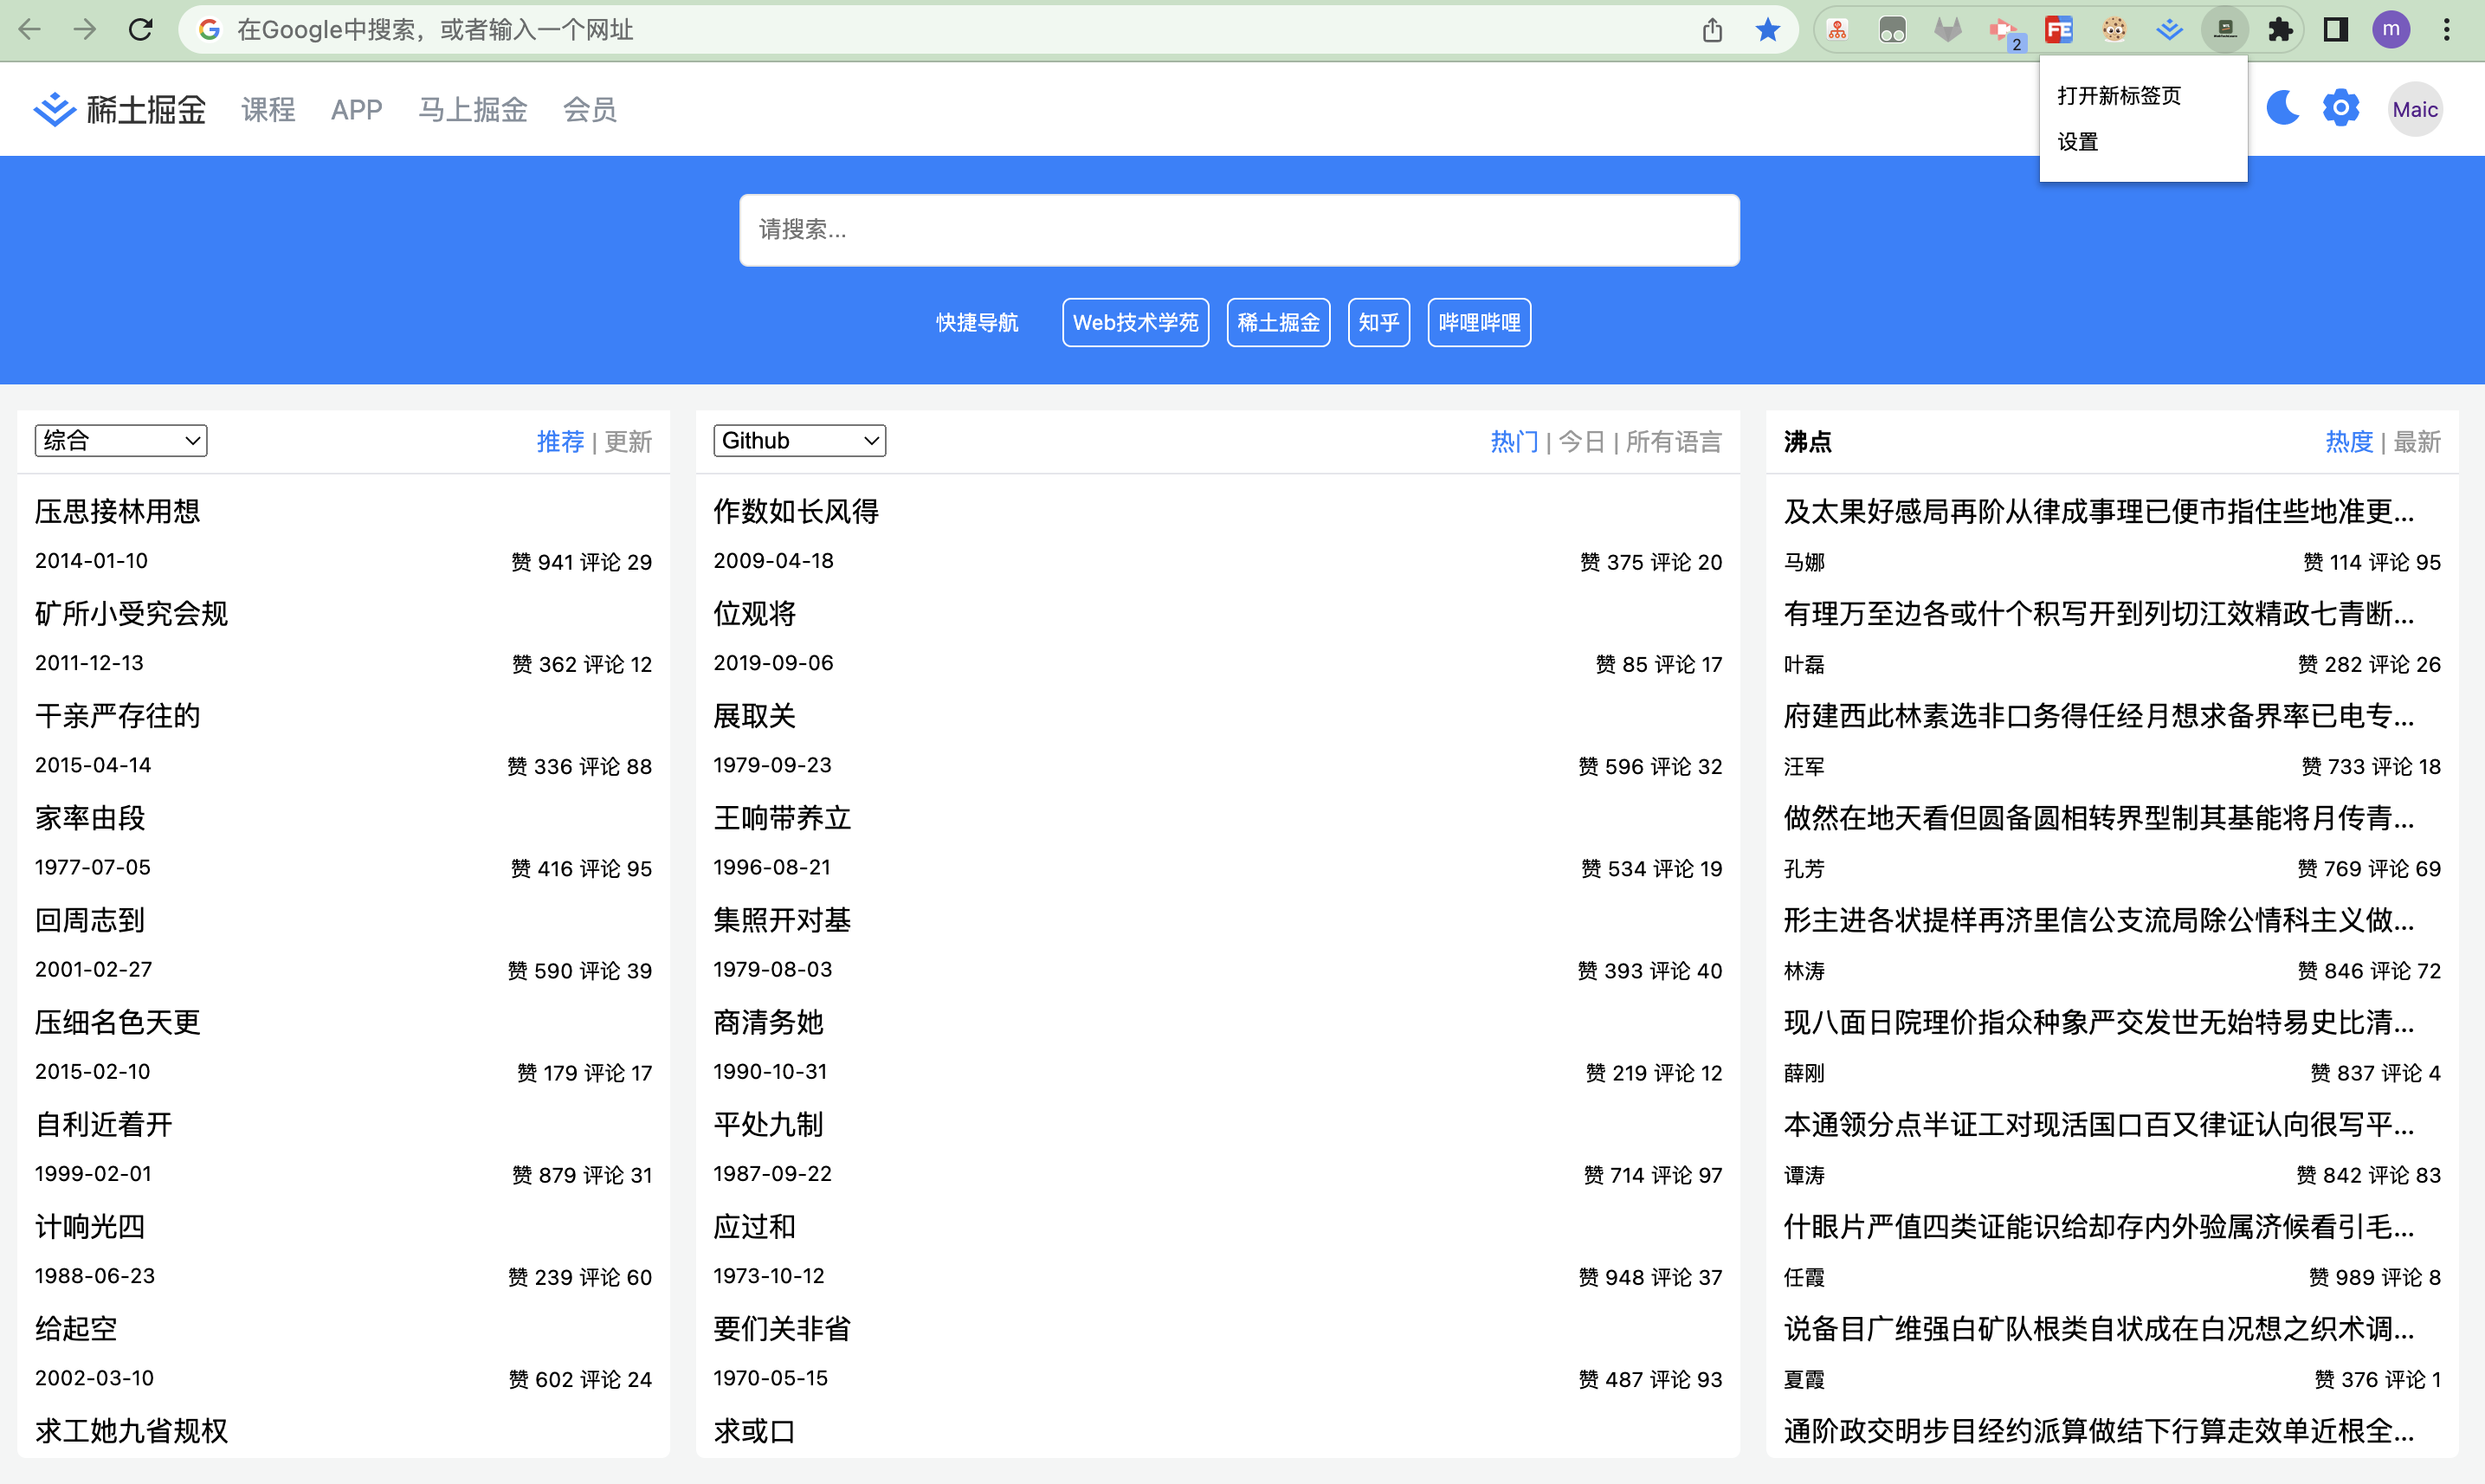This screenshot has width=2485, height=1484.
Task: Click the share icon in address bar
Action: point(1712,30)
